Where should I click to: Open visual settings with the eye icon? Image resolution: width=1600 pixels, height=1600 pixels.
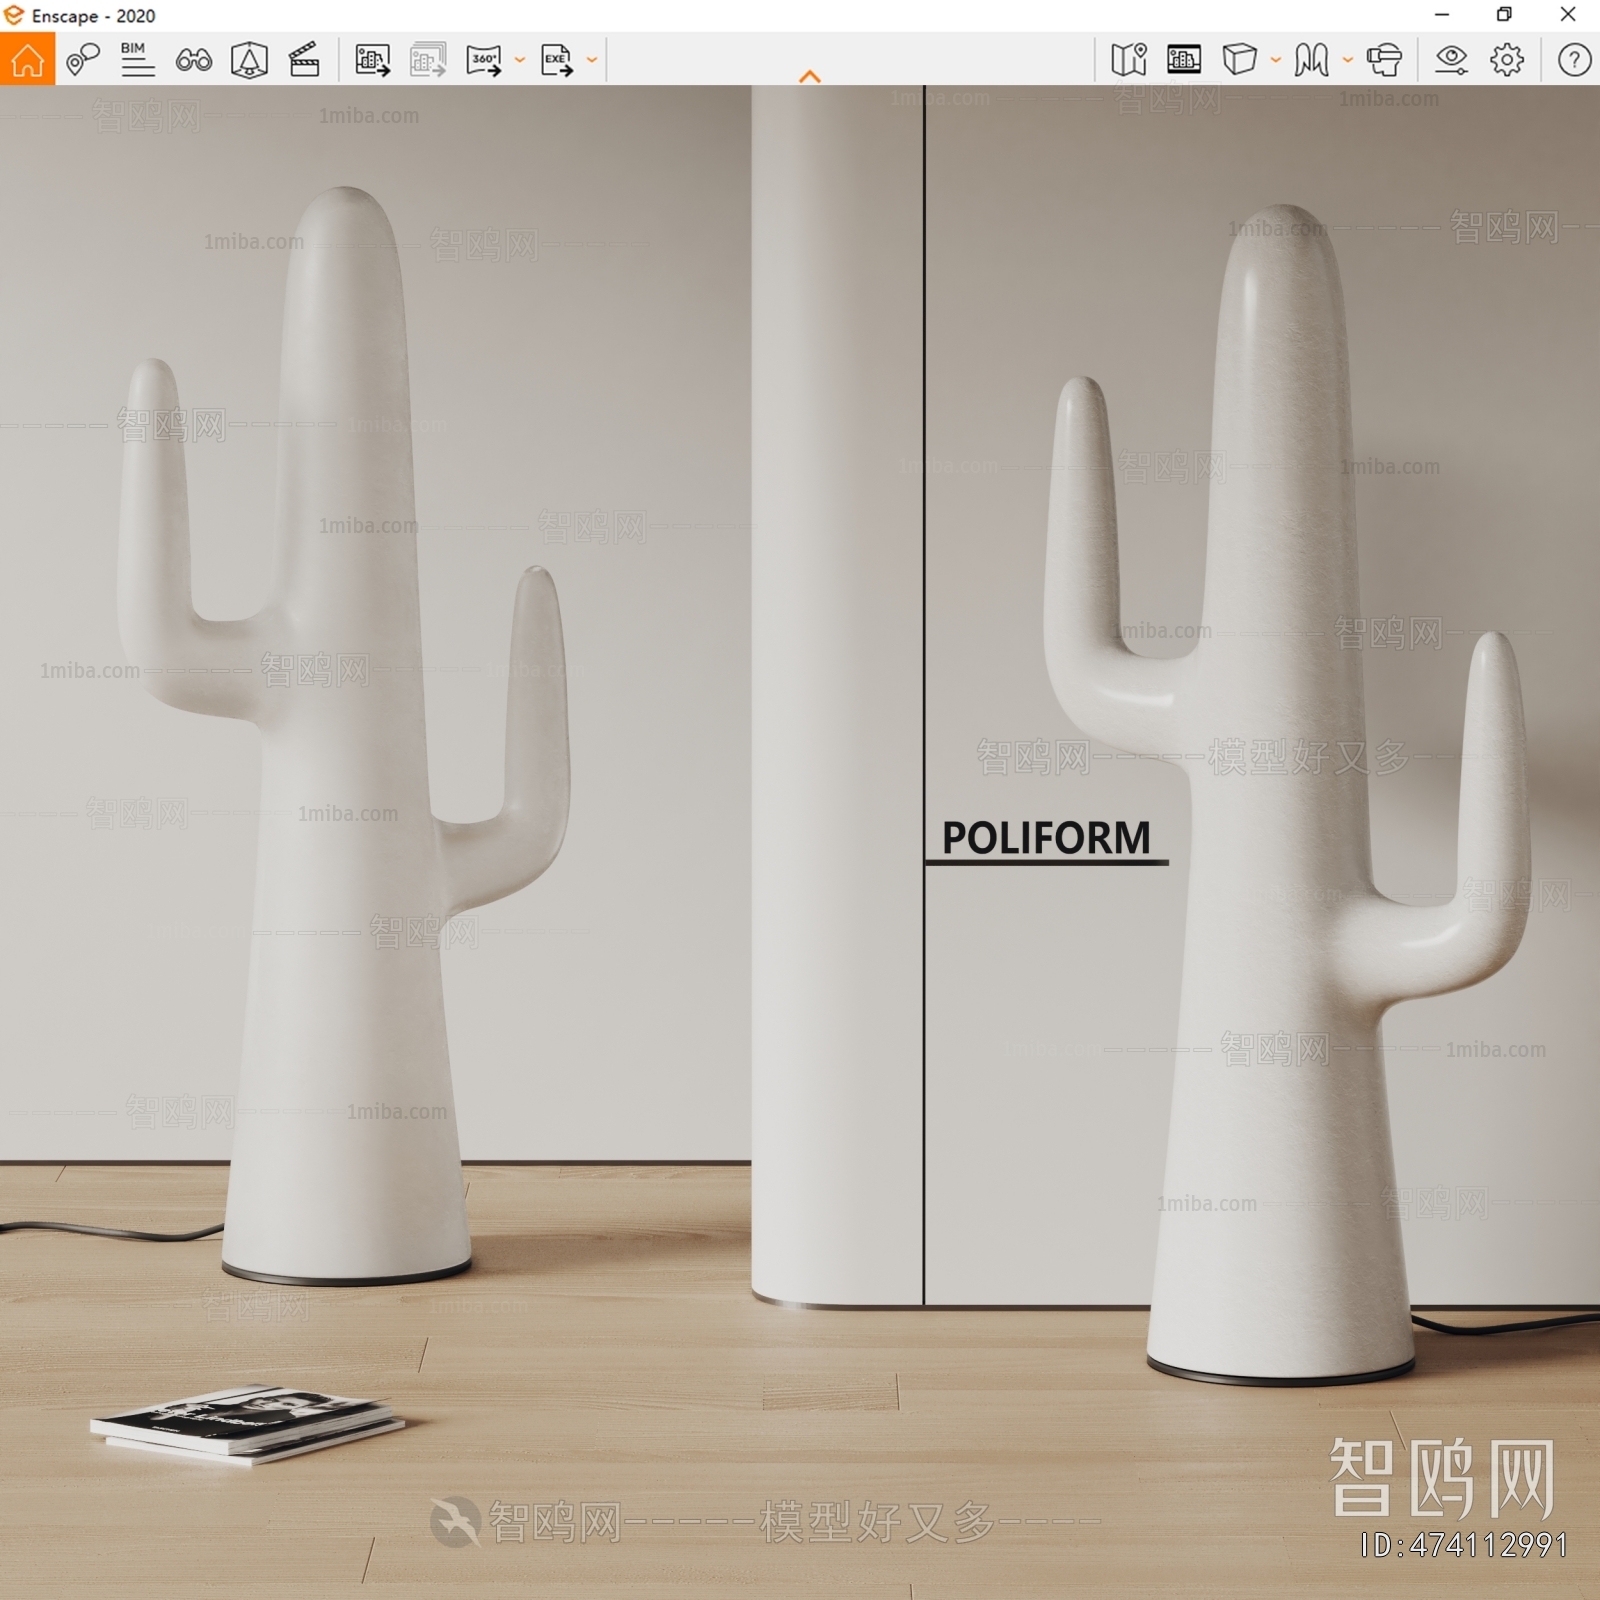pyautogui.click(x=1452, y=62)
